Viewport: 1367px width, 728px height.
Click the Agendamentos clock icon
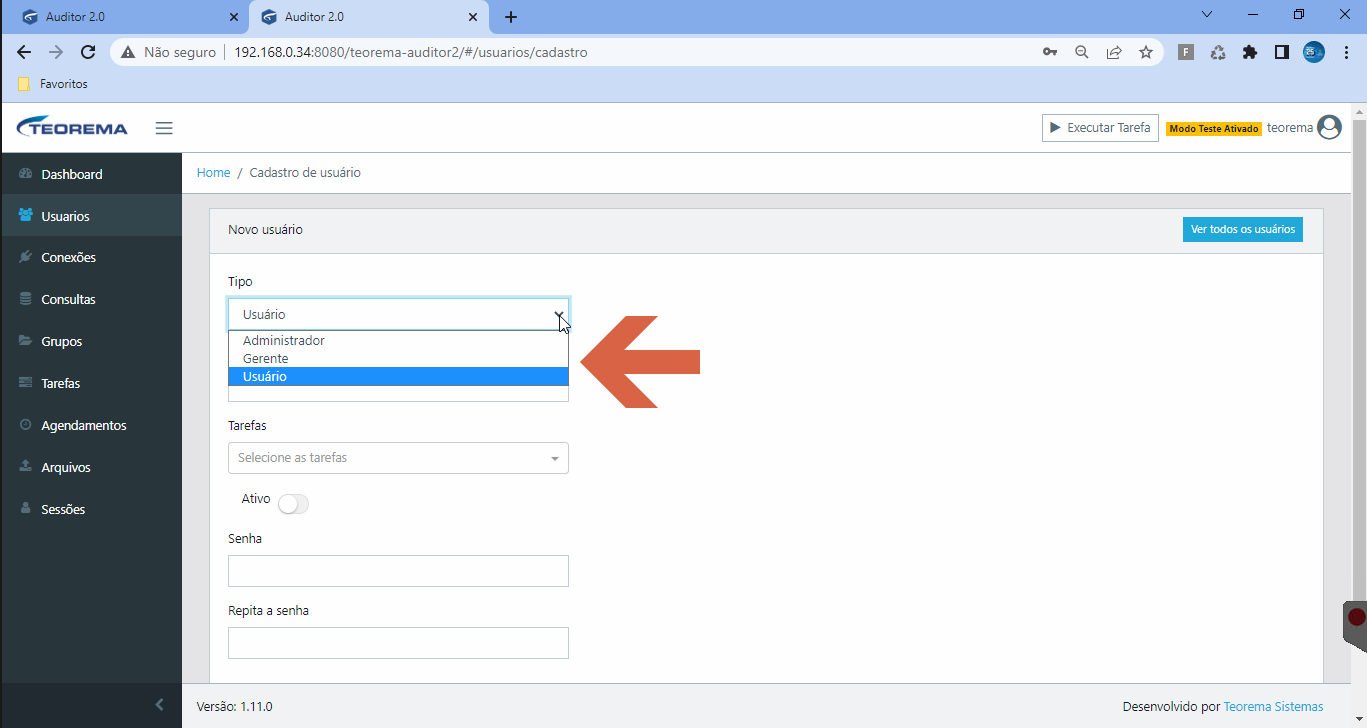[x=26, y=425]
